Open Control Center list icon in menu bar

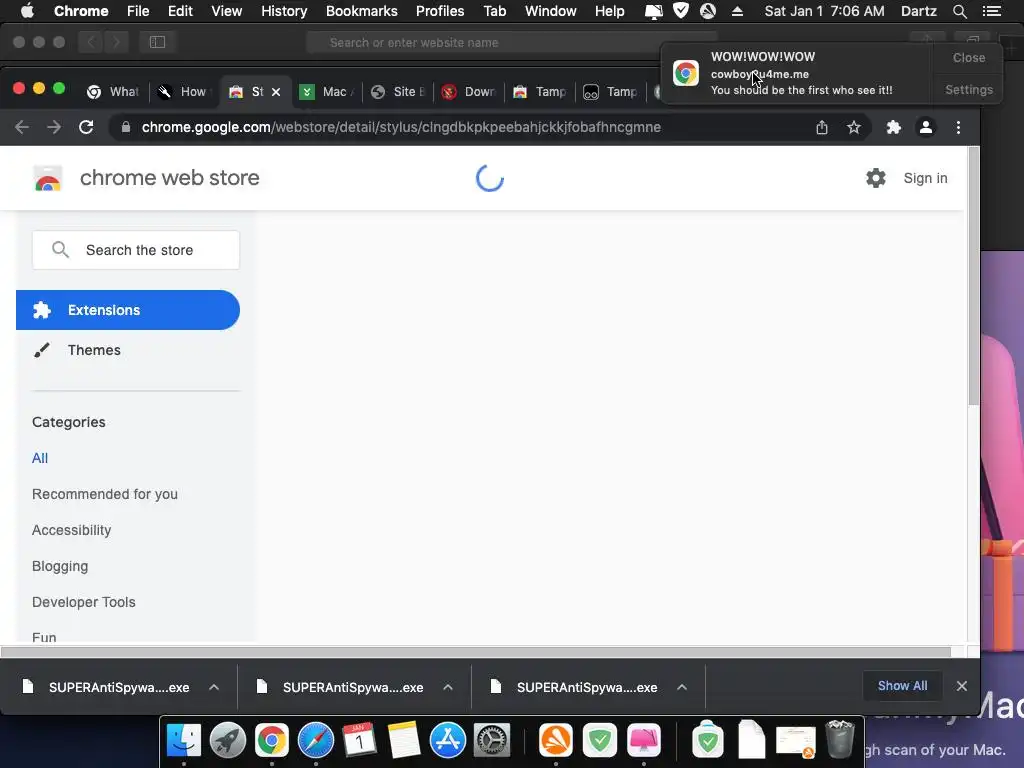point(991,11)
